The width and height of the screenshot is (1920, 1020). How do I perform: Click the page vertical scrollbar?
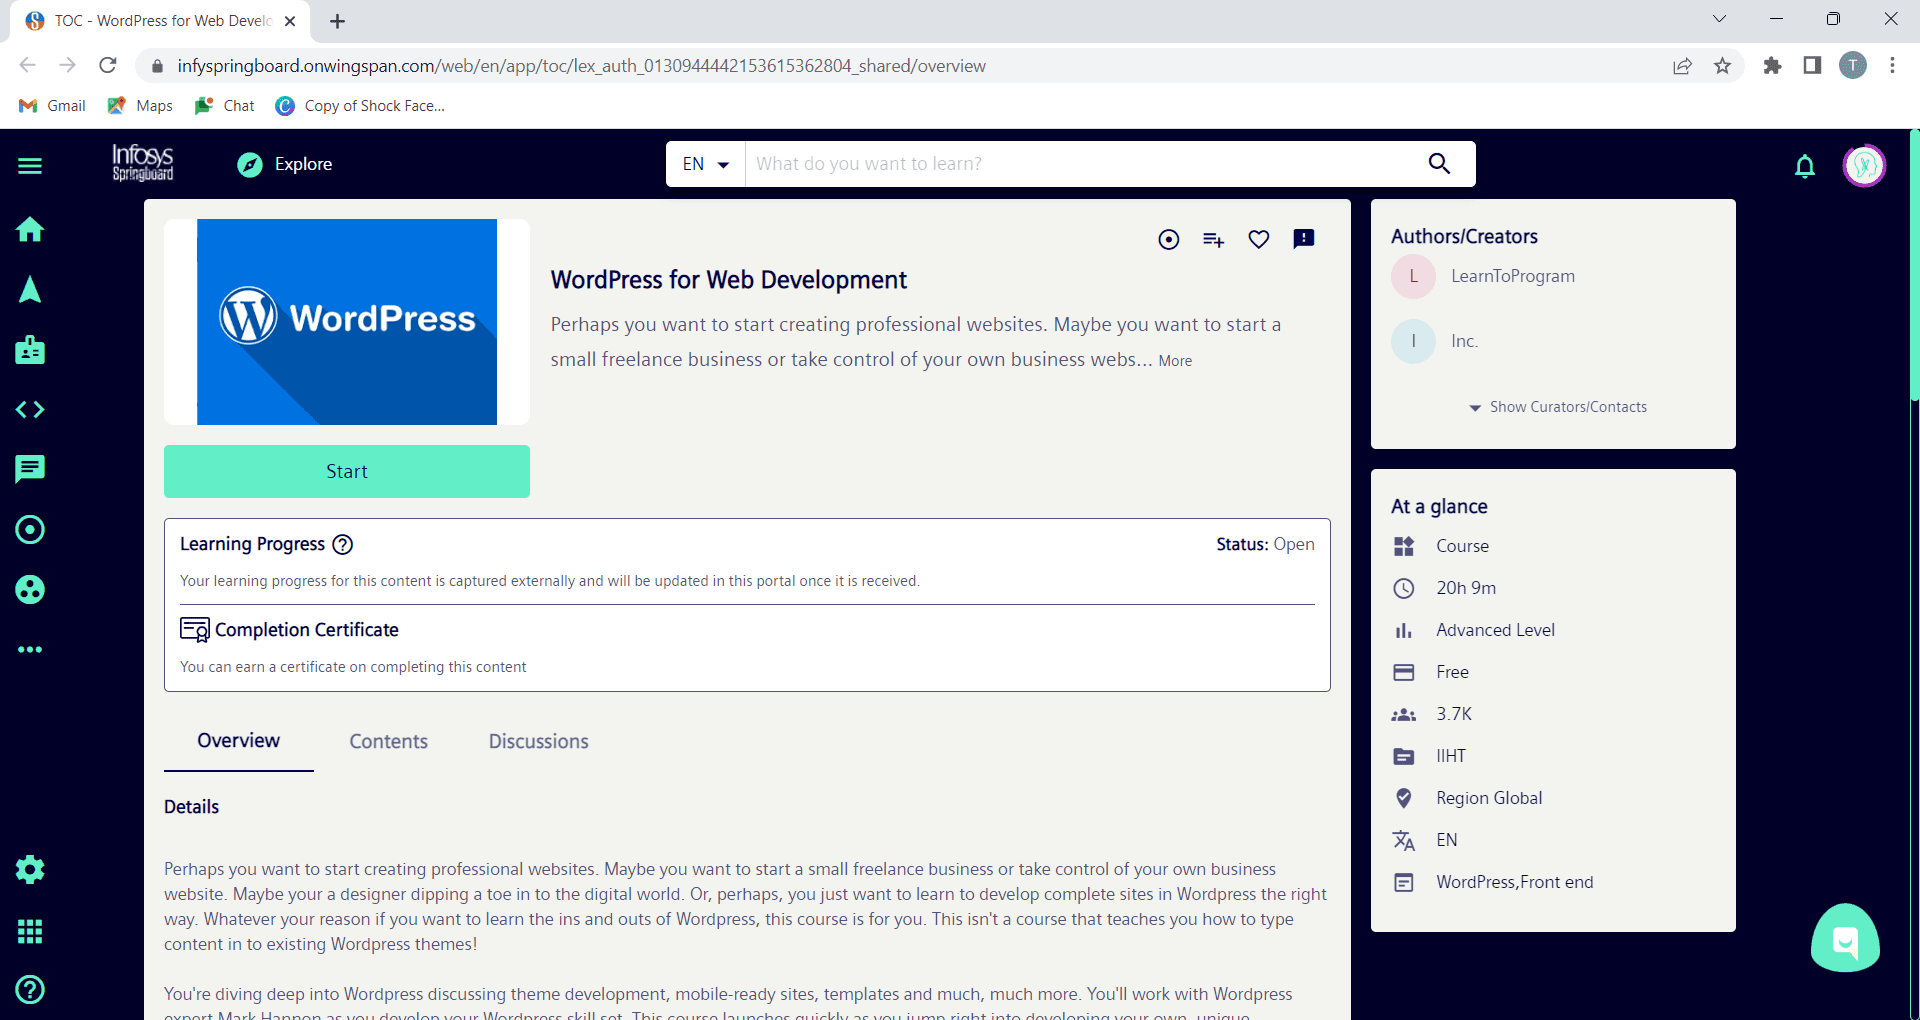(1914, 265)
